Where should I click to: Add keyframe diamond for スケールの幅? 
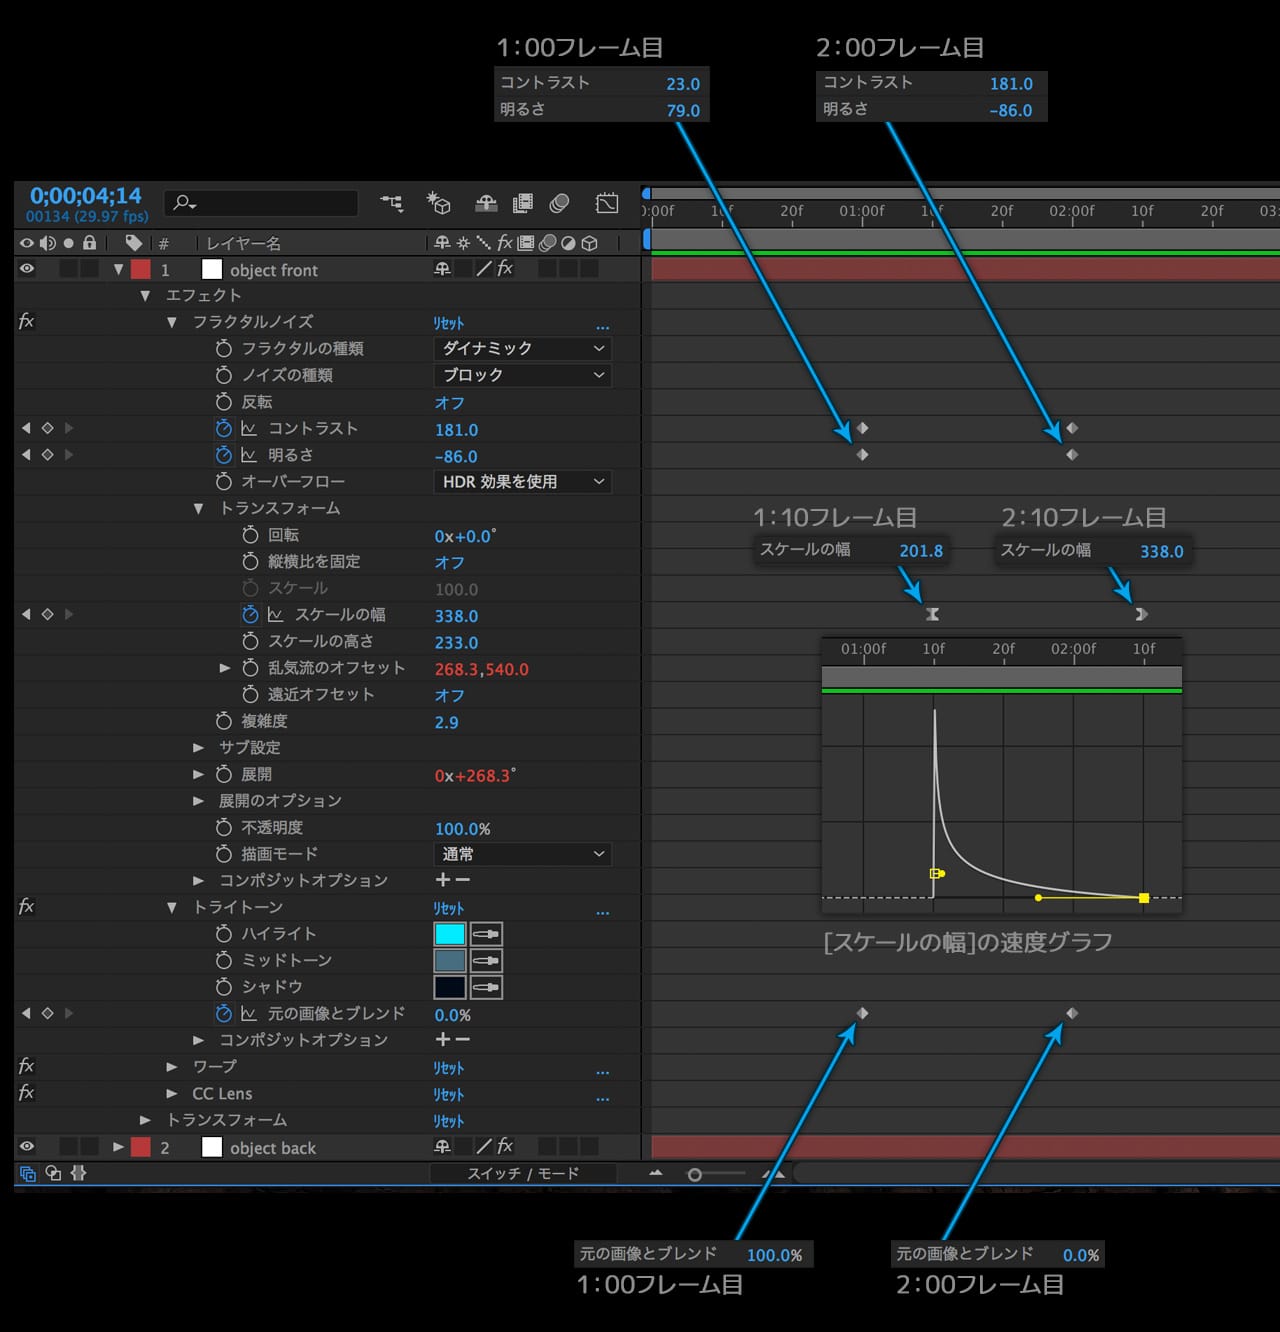point(47,615)
